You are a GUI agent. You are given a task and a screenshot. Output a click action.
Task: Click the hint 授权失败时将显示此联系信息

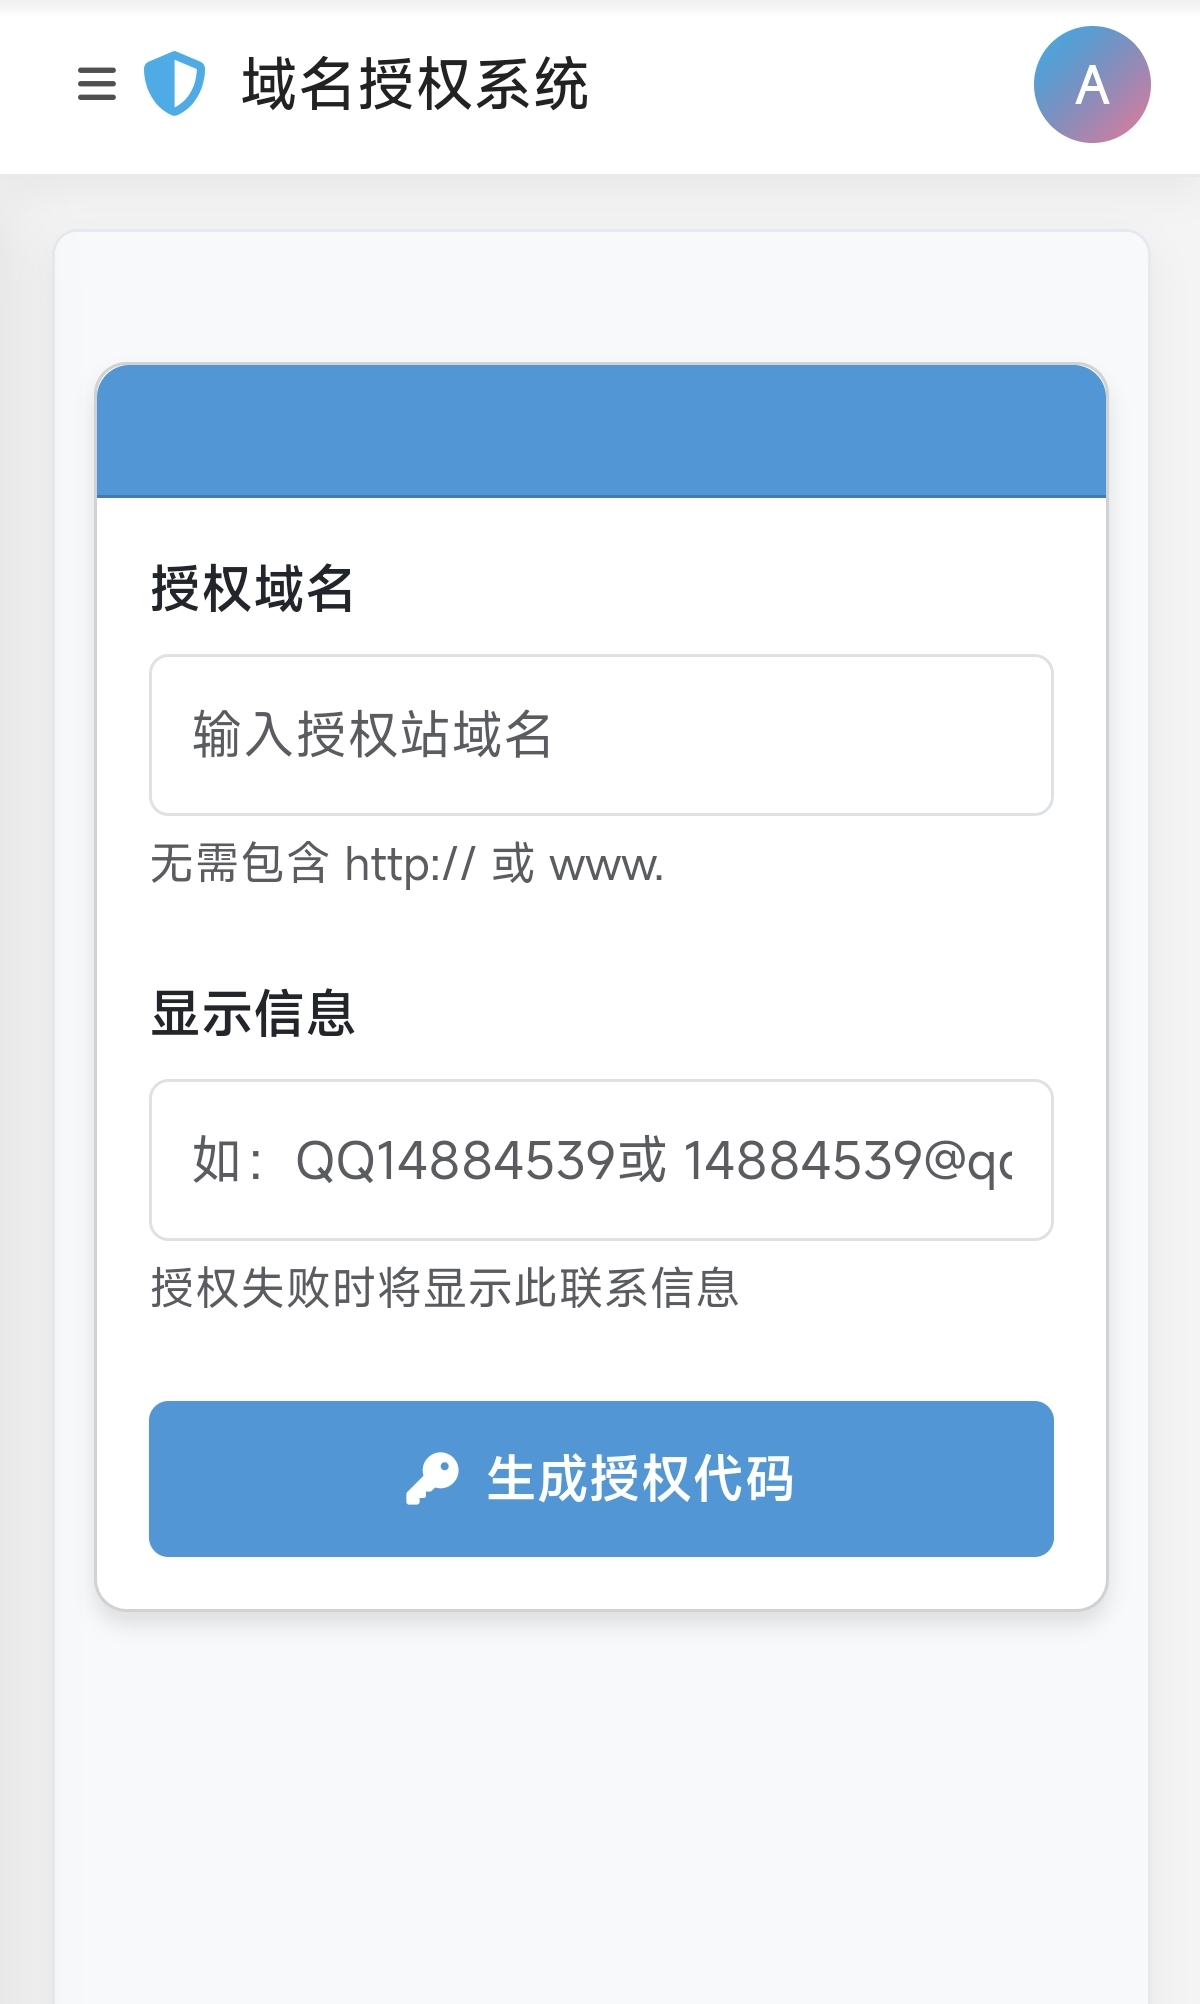(445, 1288)
